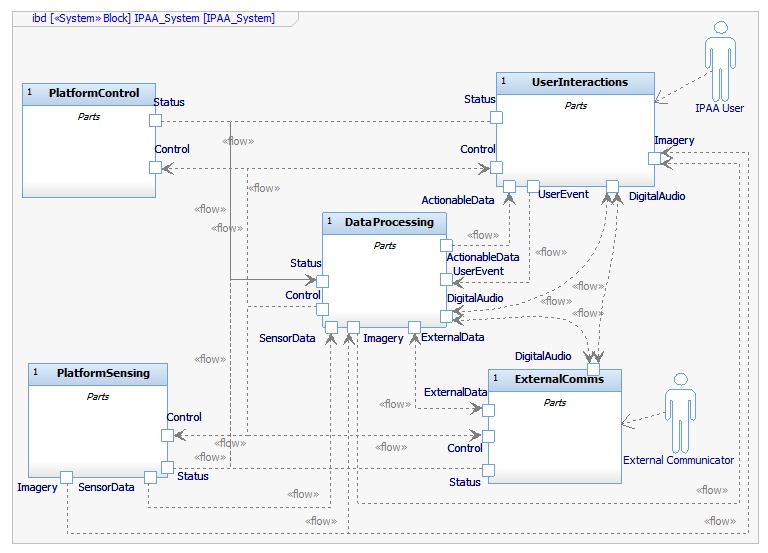Select the External Communicator actor figure

coord(680,410)
